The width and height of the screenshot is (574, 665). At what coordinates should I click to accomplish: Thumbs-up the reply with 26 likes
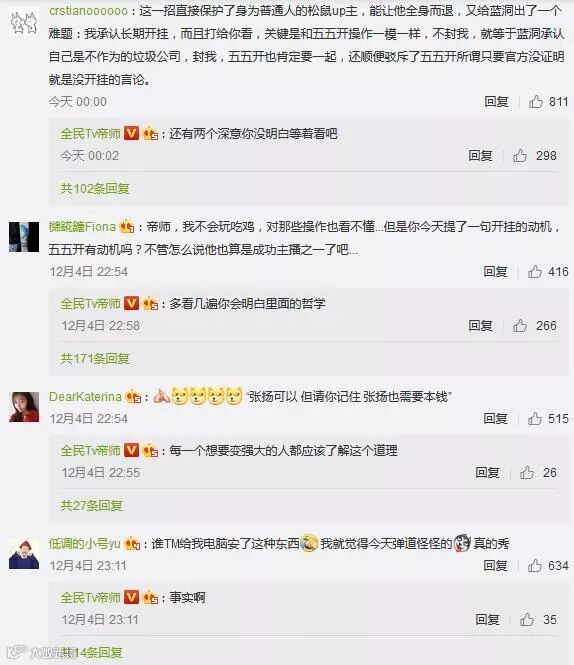[527, 472]
